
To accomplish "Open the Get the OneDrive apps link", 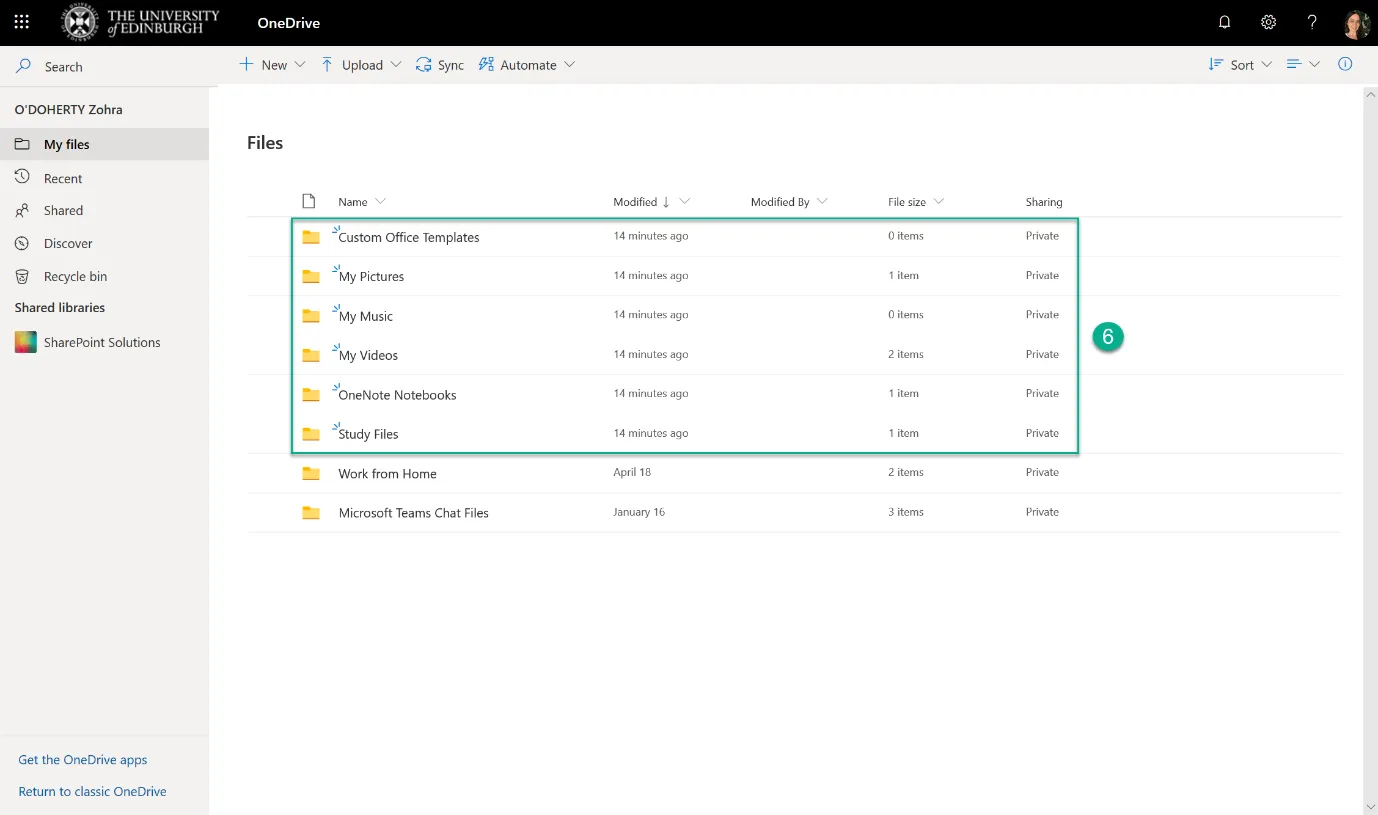I will 82,759.
